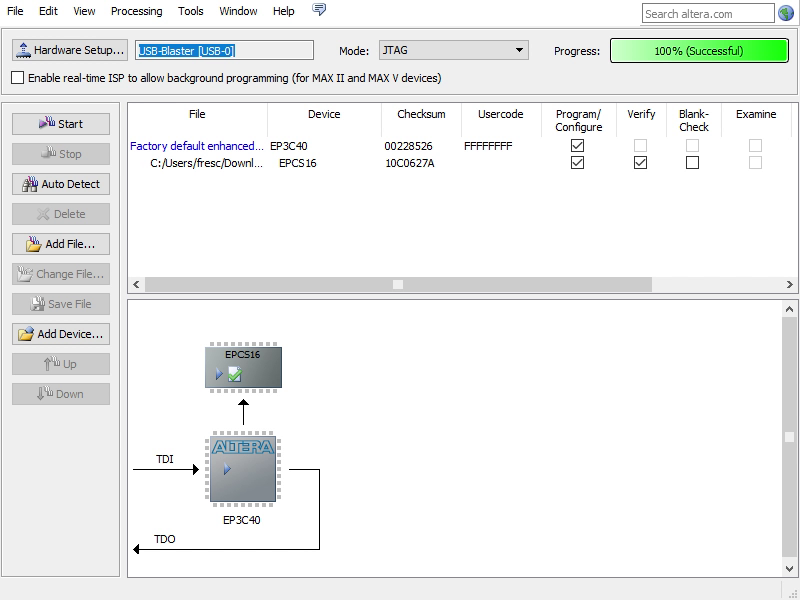Click the Search altera.com field
Screen dimensions: 800x600
click(x=708, y=14)
